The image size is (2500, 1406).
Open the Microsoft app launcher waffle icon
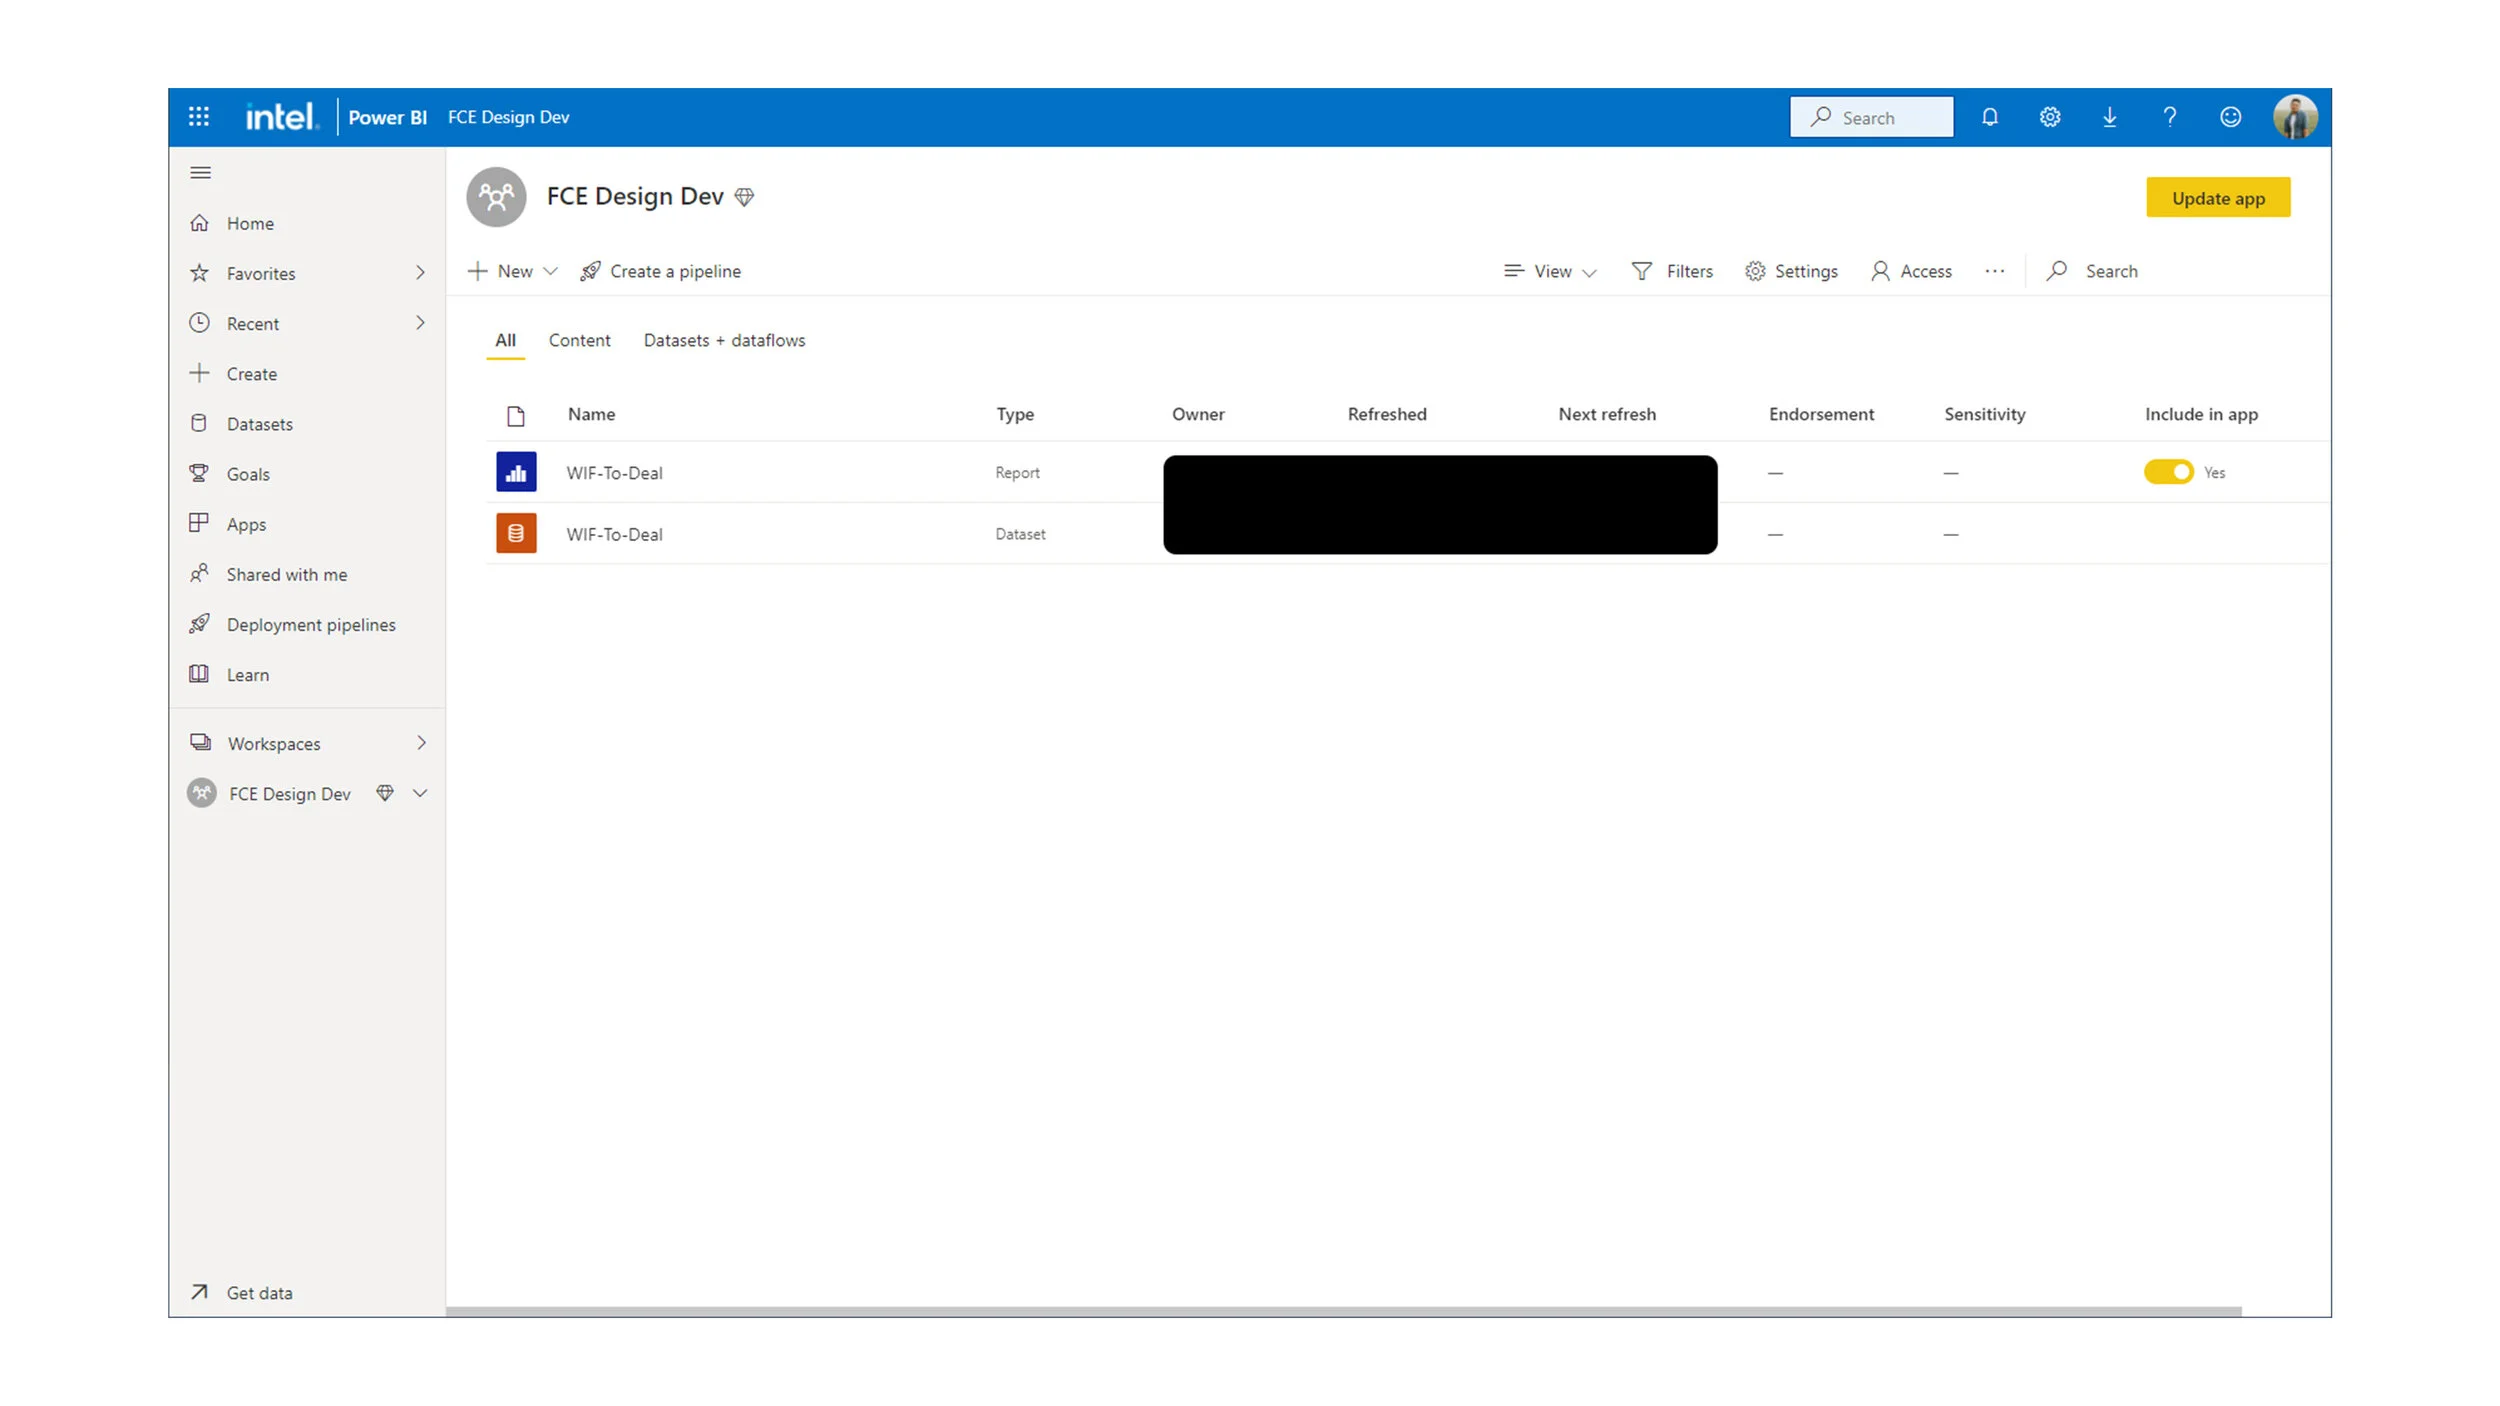click(199, 116)
